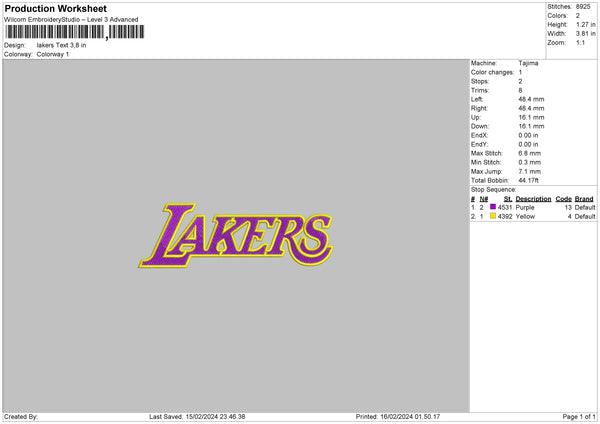This screenshot has width=600, height=424.
Task: Click the Stop Sequence heading
Action: coord(494,190)
